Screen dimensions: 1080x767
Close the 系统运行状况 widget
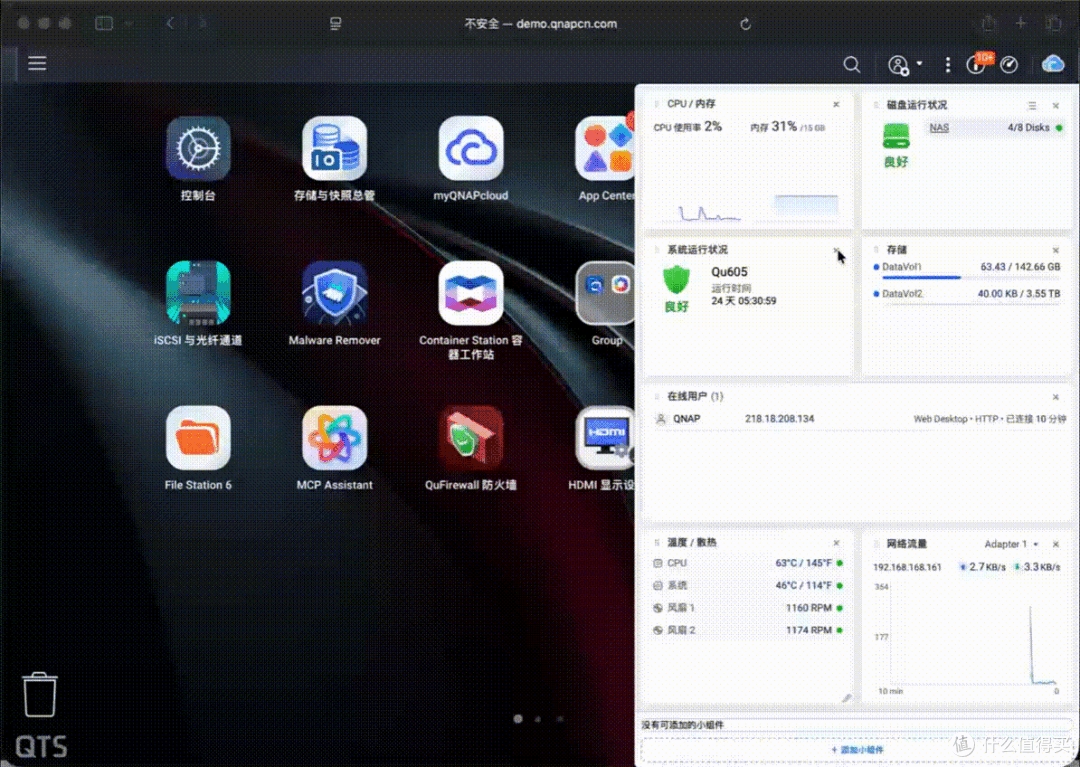[x=836, y=250]
